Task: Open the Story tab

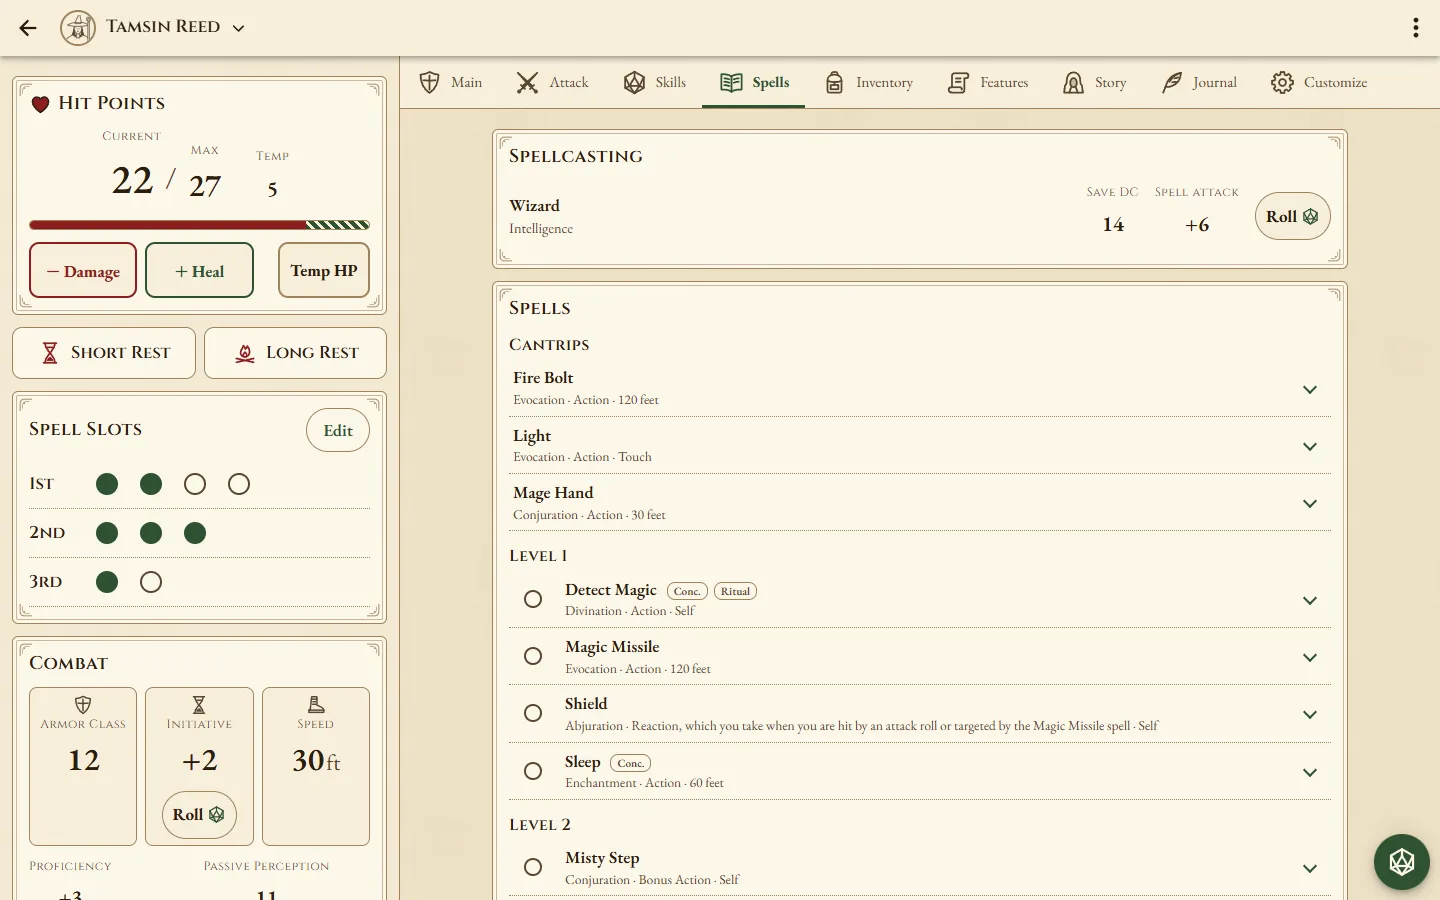Action: [x=1095, y=83]
